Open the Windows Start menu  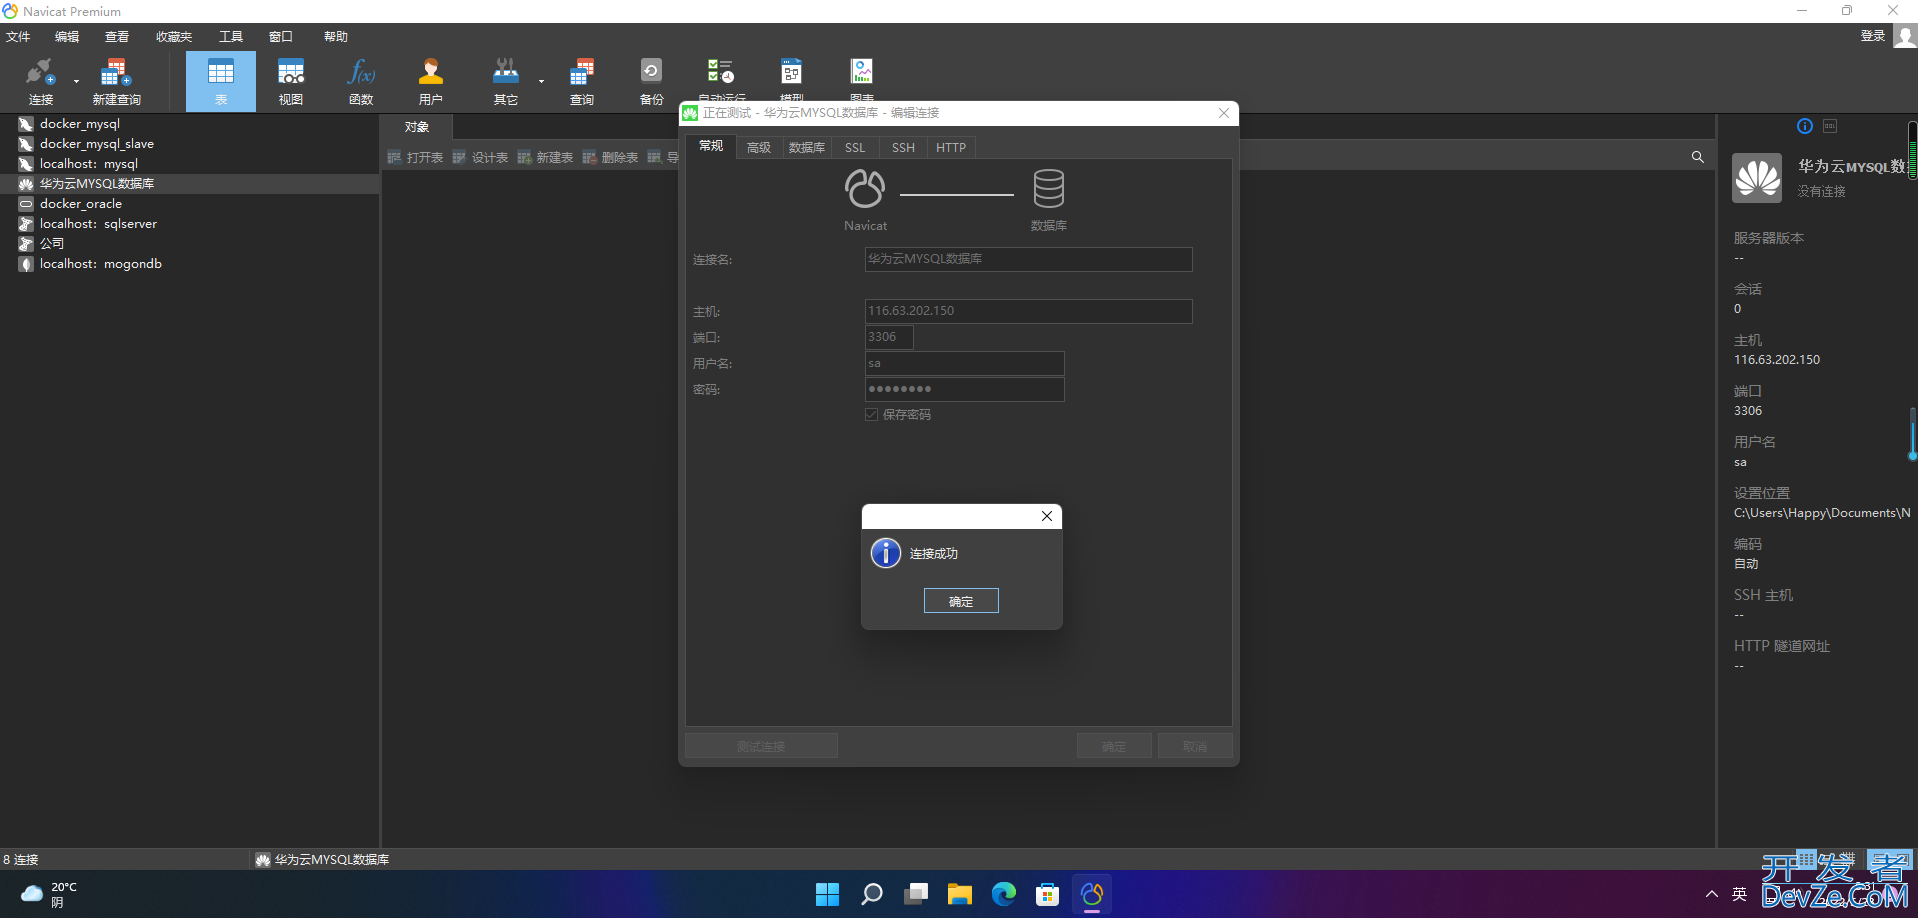tap(827, 894)
